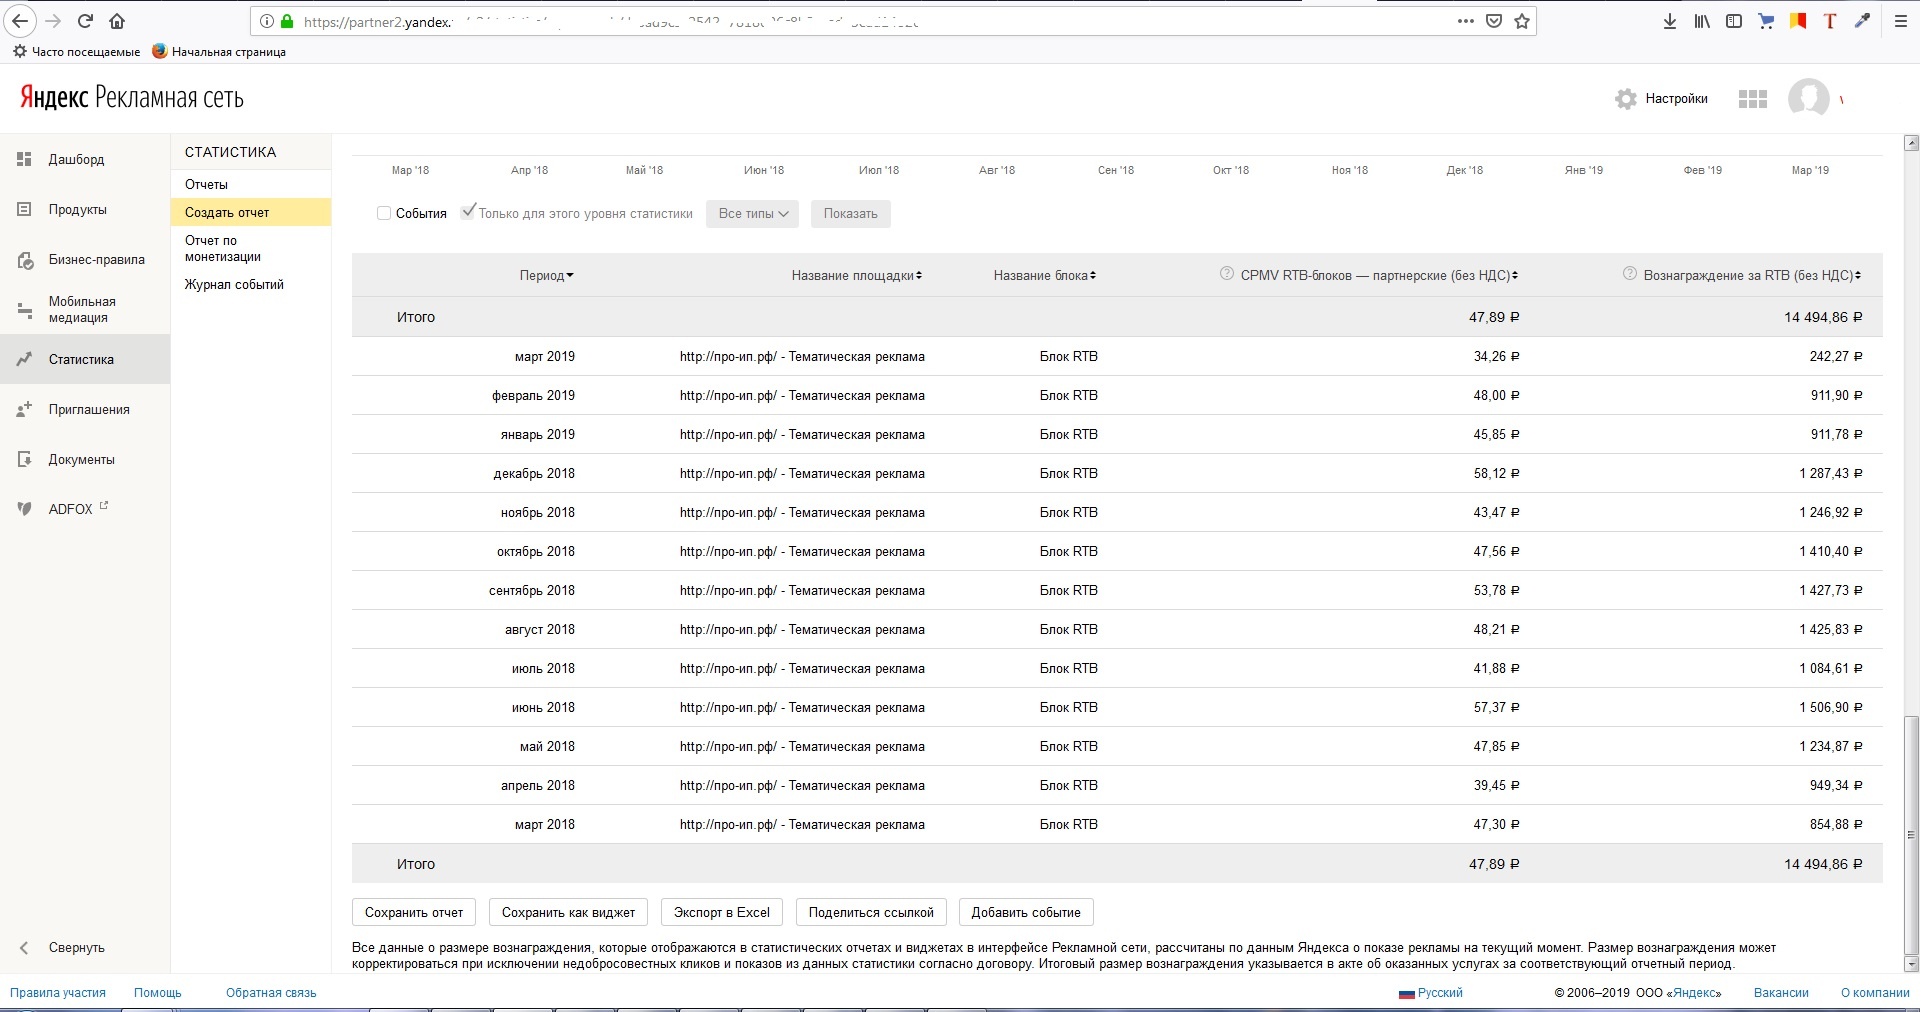The height and width of the screenshot is (1012, 1921).
Task: Open Дашборд section
Action: pyautogui.click(x=76, y=160)
